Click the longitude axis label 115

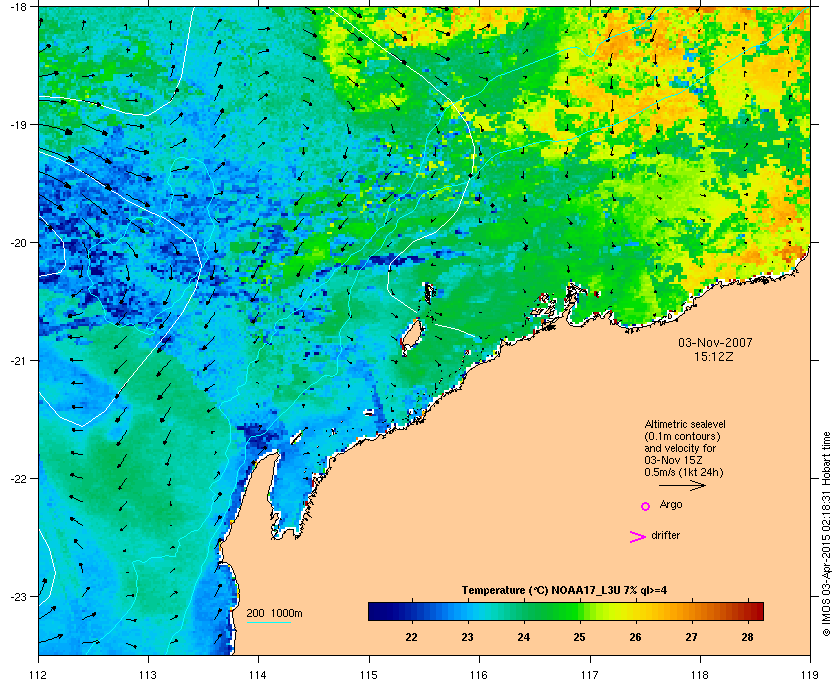pyautogui.click(x=369, y=675)
